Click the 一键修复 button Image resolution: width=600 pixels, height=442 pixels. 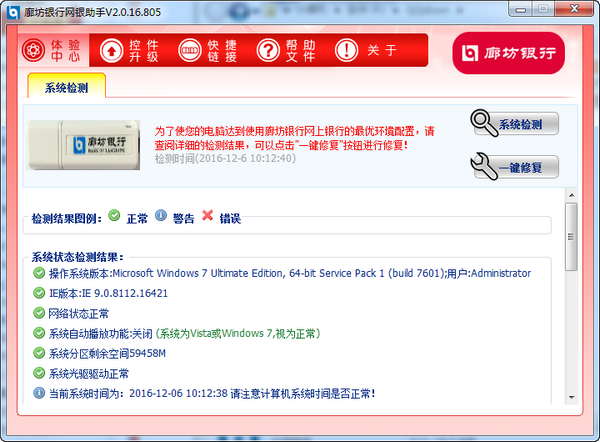pos(515,166)
